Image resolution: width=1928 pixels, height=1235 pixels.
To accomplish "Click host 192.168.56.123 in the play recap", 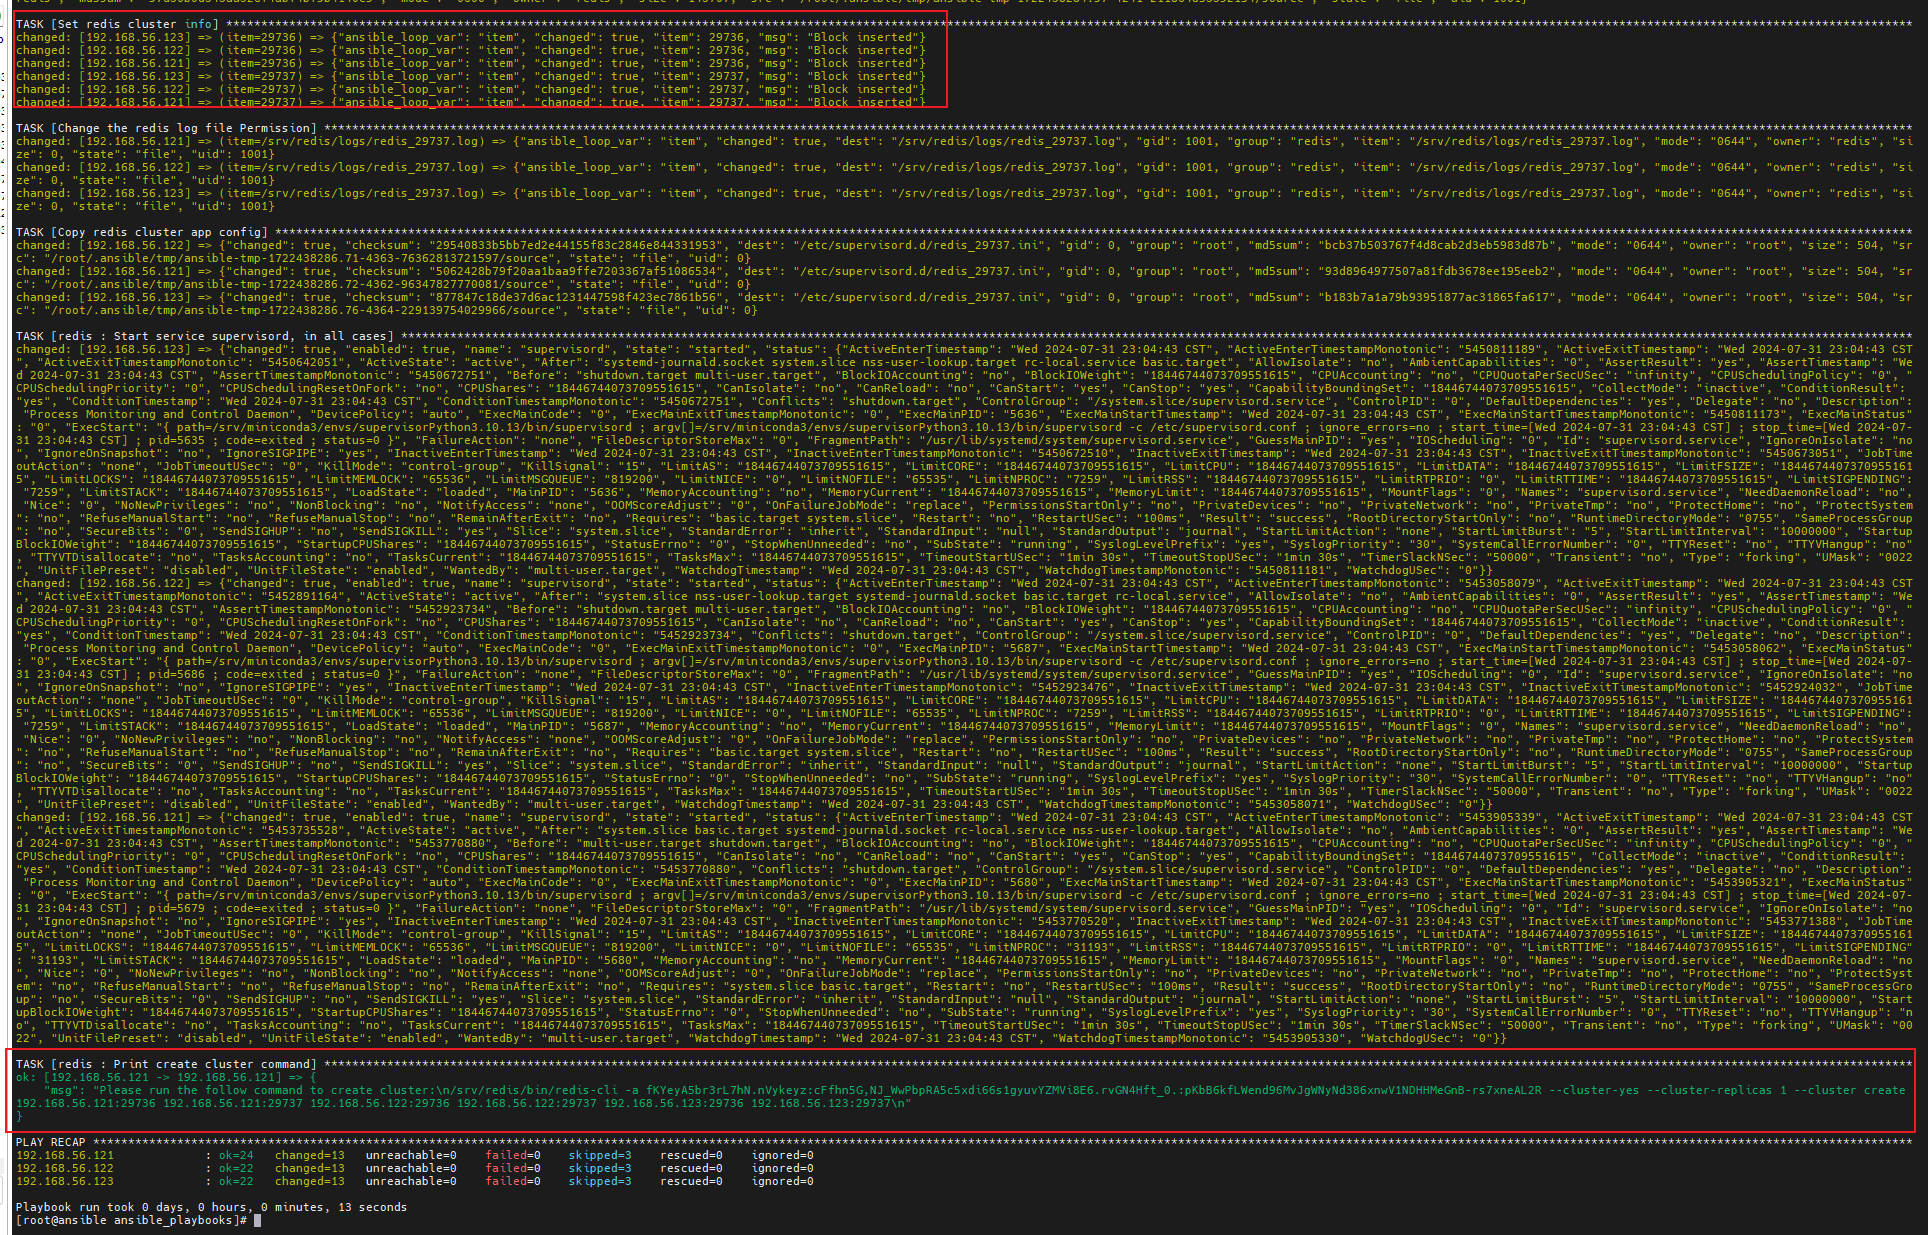I will 65,1181.
